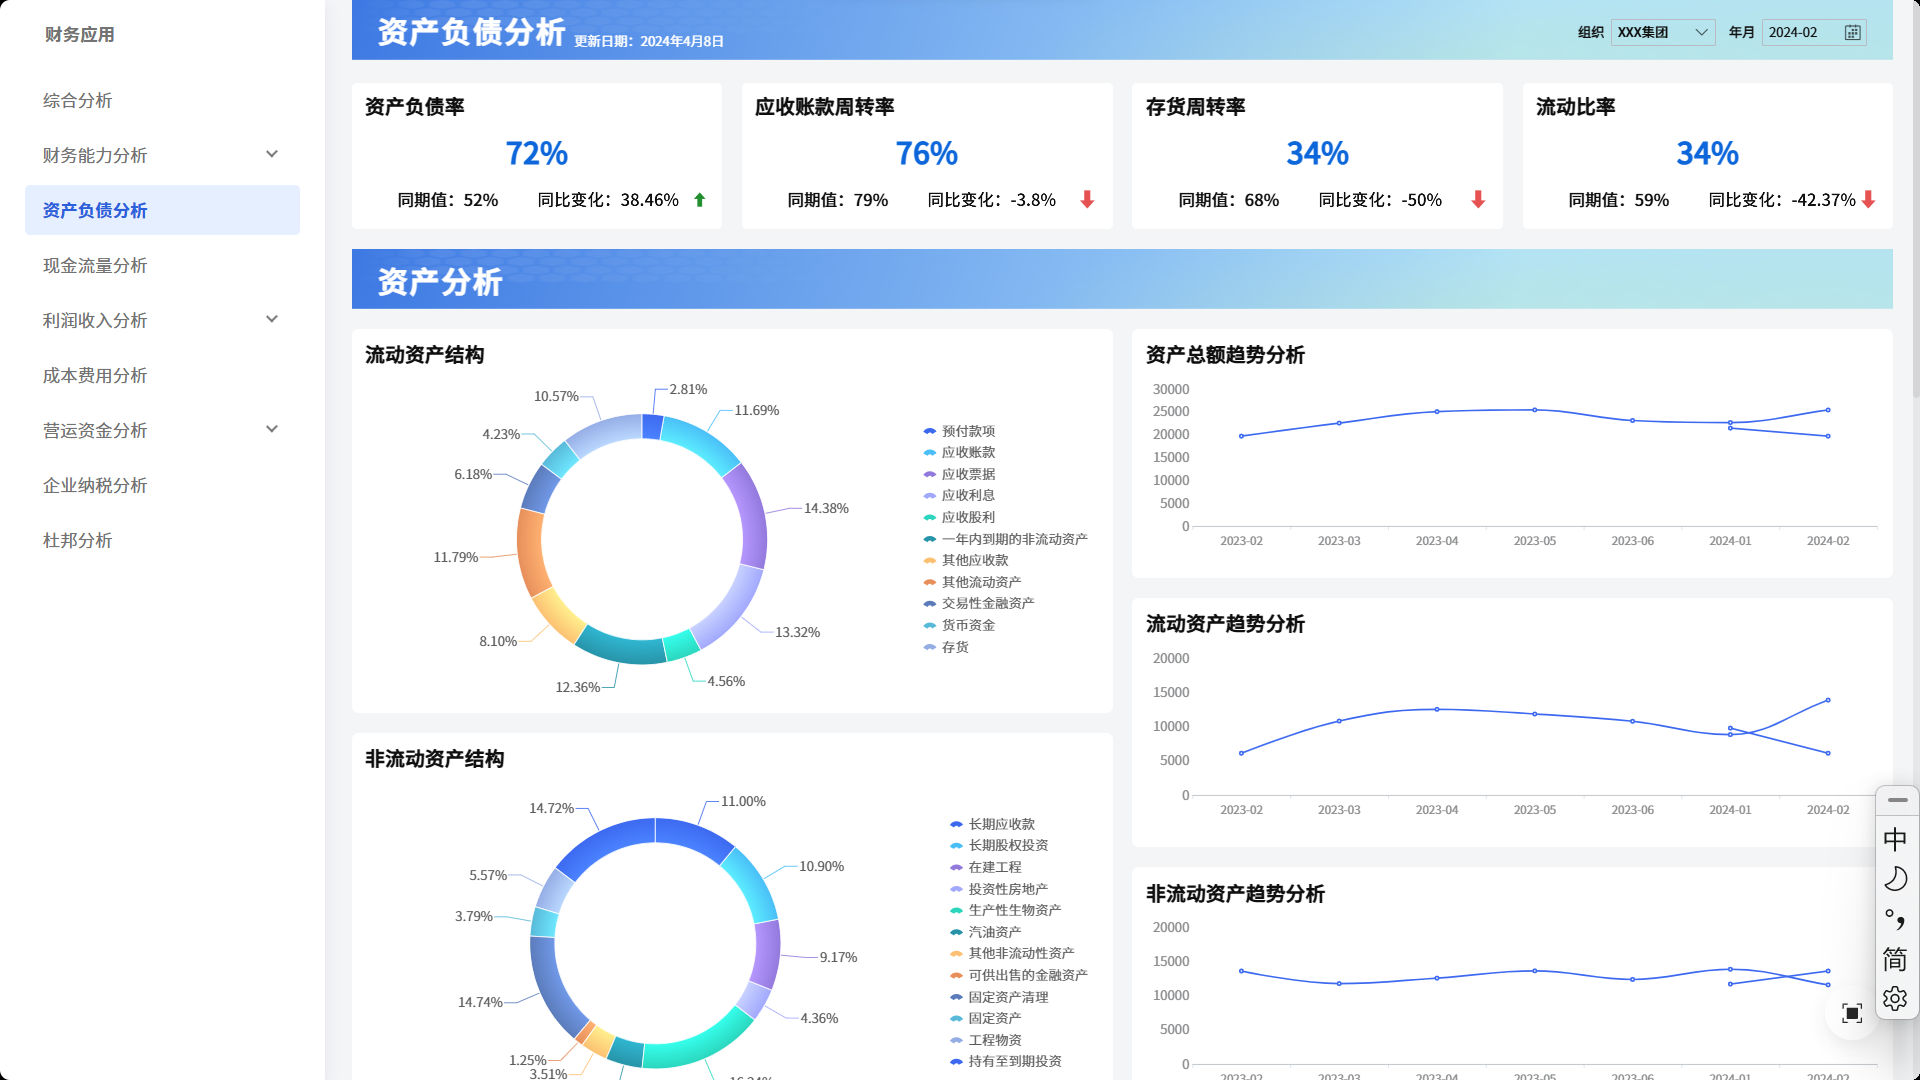Screen dimensions: 1920x1080
Task: Toggle 预付款项 legend item
Action: coord(967,431)
